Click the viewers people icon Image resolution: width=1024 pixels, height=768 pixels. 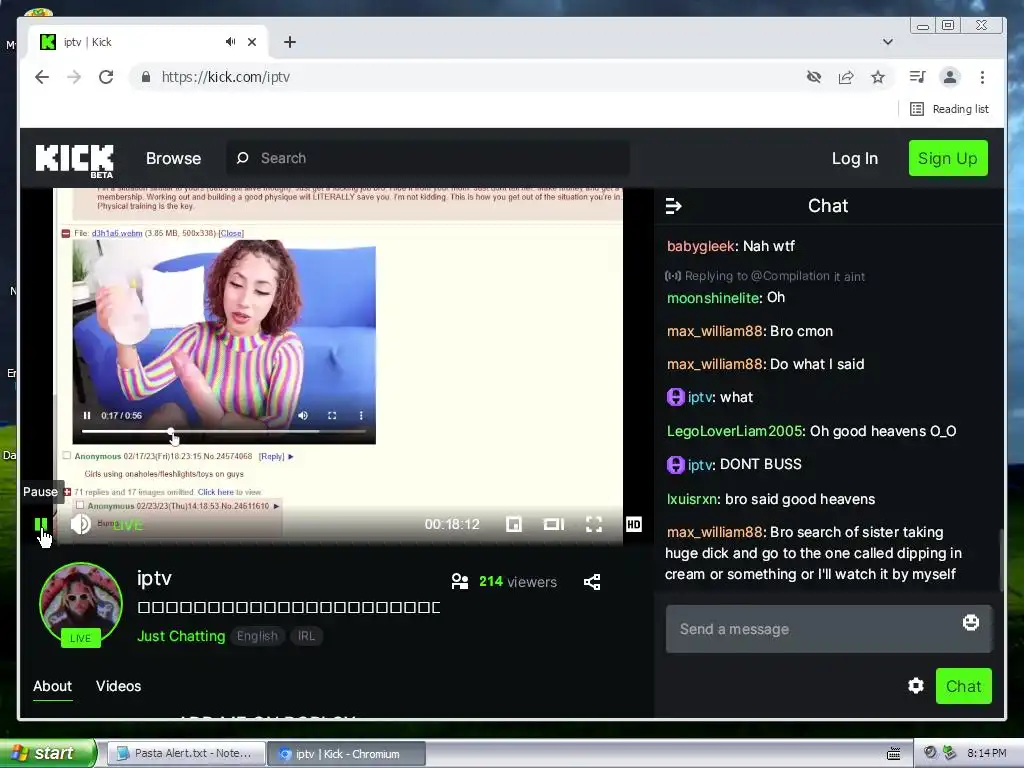pyautogui.click(x=460, y=581)
